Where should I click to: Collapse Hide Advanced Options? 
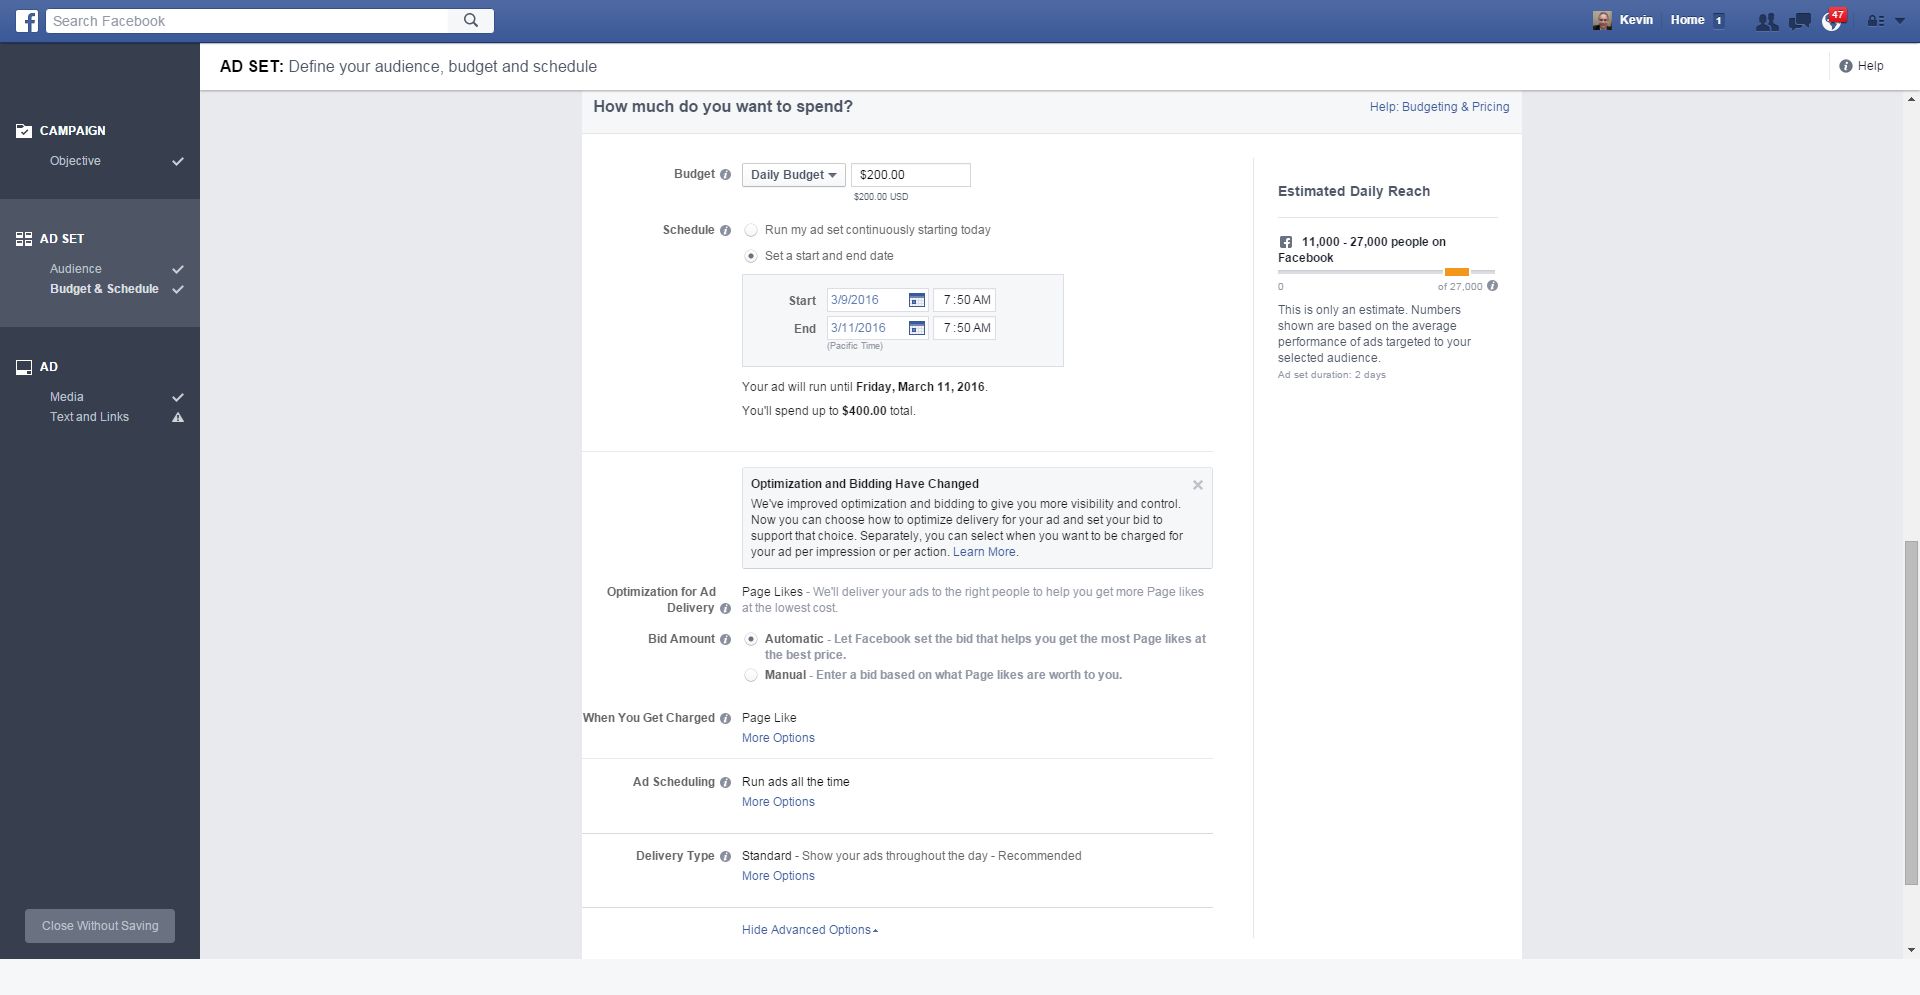coord(810,930)
